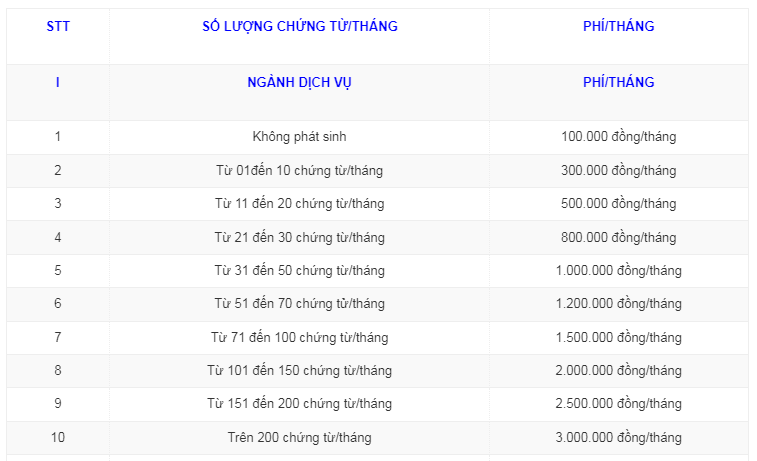This screenshot has height=461, width=757.
Task: Select the "Trên 200 chứng từ/tháng" cell
Action: pos(299,438)
